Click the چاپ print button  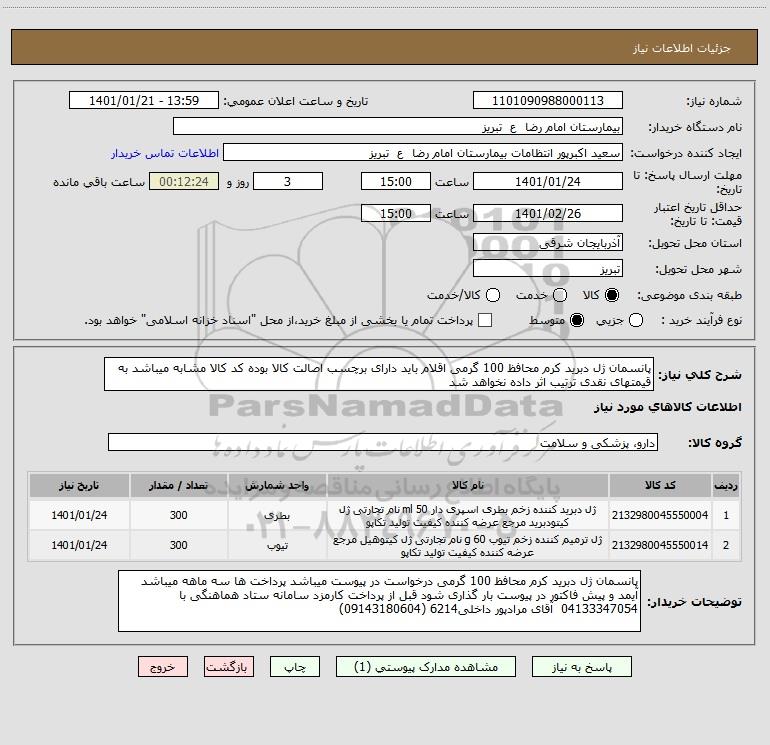(x=295, y=667)
